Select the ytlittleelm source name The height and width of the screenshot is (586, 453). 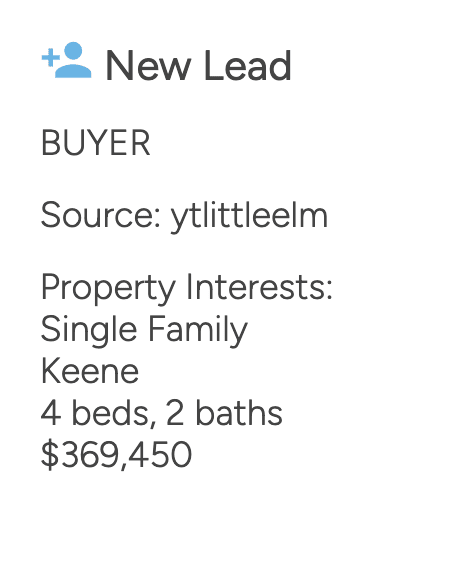(249, 216)
